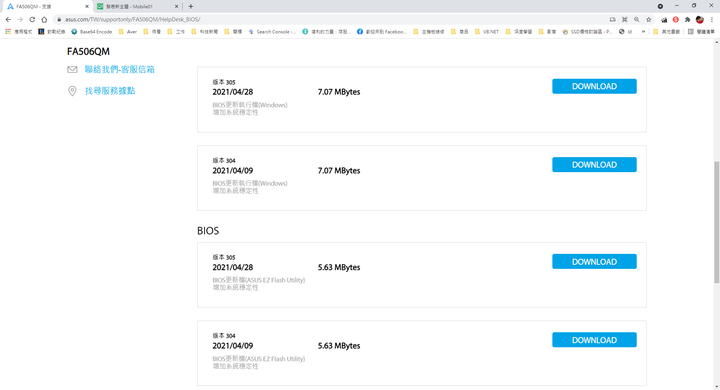The height and width of the screenshot is (390, 720).
Task: Go back with the browser back arrow
Action: point(8,20)
